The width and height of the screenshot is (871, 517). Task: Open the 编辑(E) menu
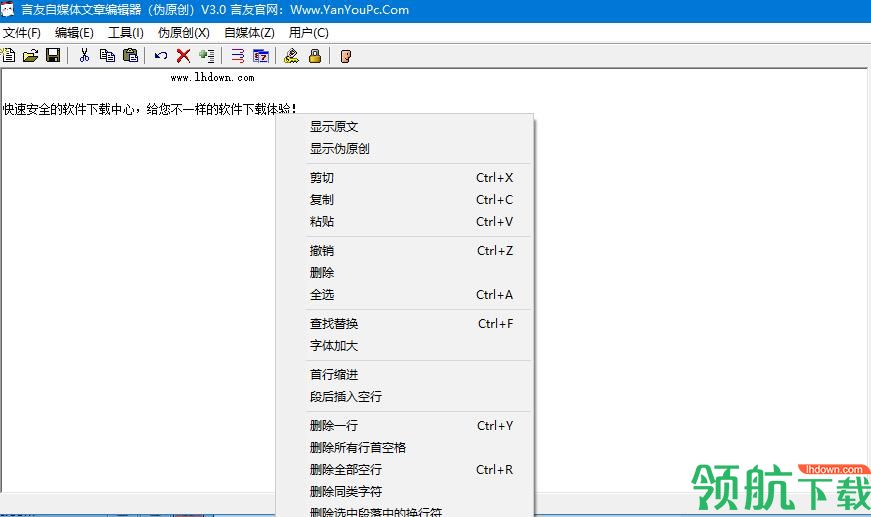(x=74, y=33)
